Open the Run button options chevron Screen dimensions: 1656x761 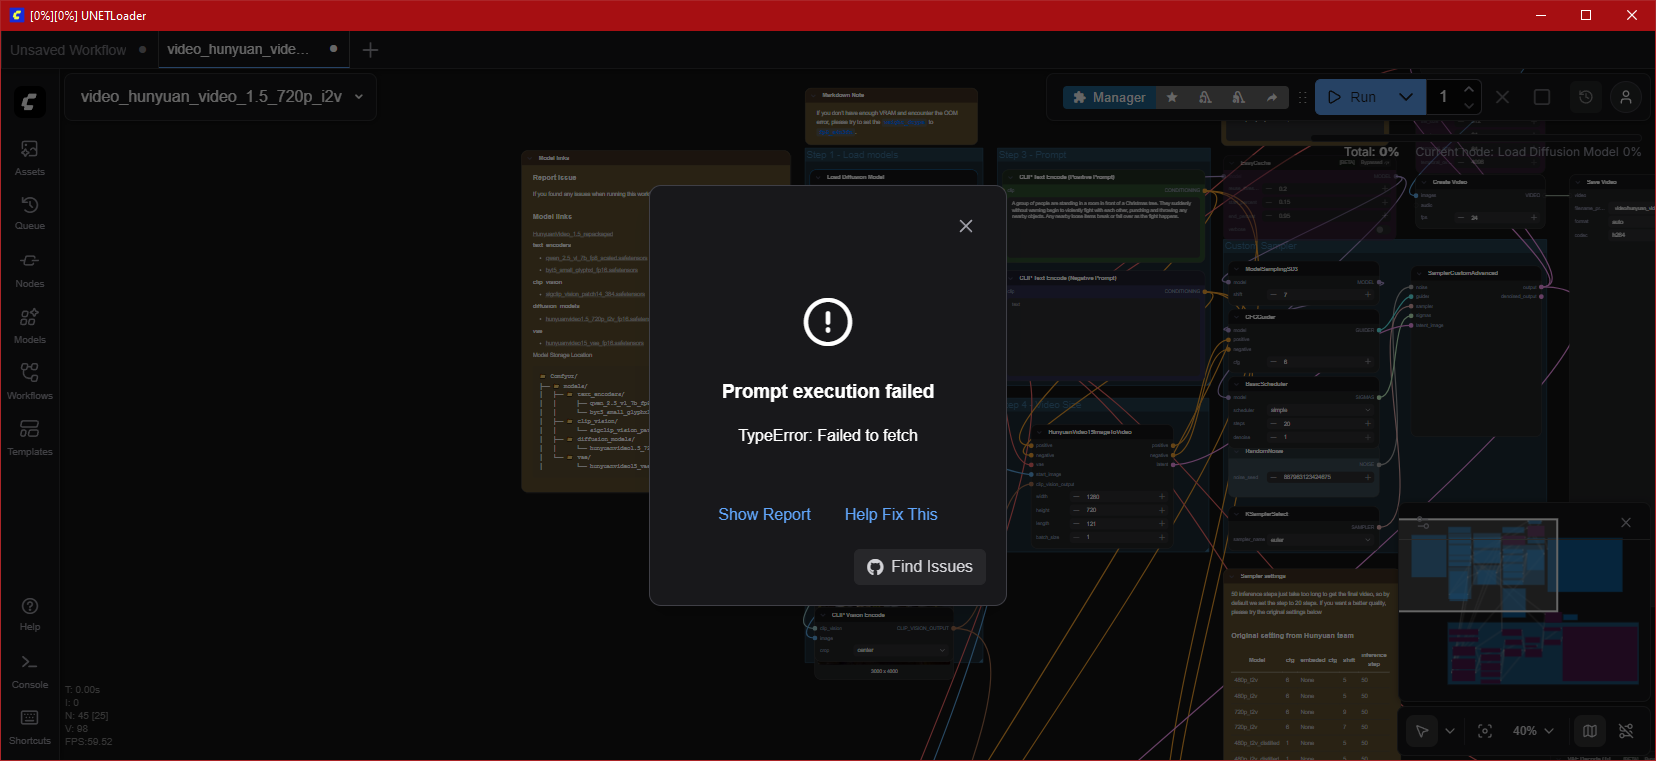(1406, 97)
